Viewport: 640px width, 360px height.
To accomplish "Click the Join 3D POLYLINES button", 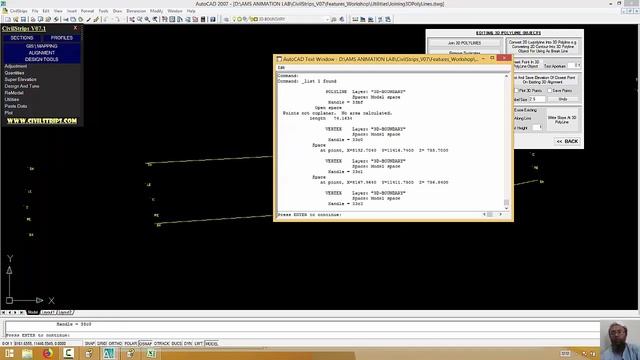I will tap(464, 43).
